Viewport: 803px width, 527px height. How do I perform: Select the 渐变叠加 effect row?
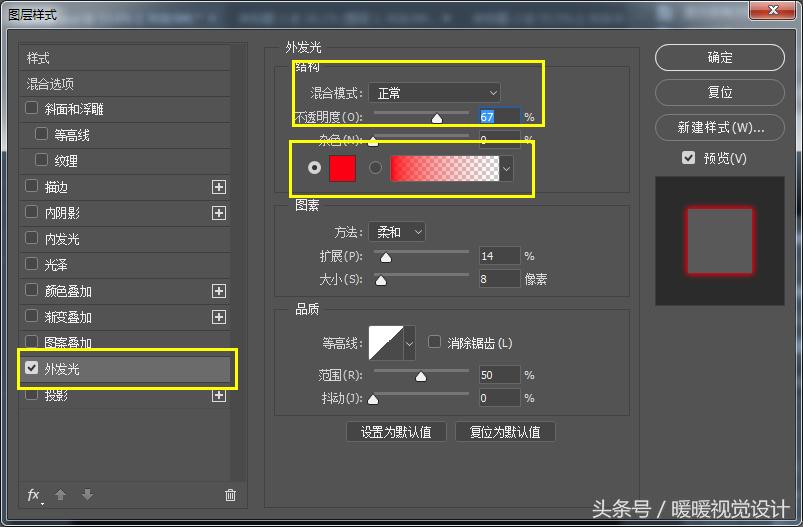125,317
